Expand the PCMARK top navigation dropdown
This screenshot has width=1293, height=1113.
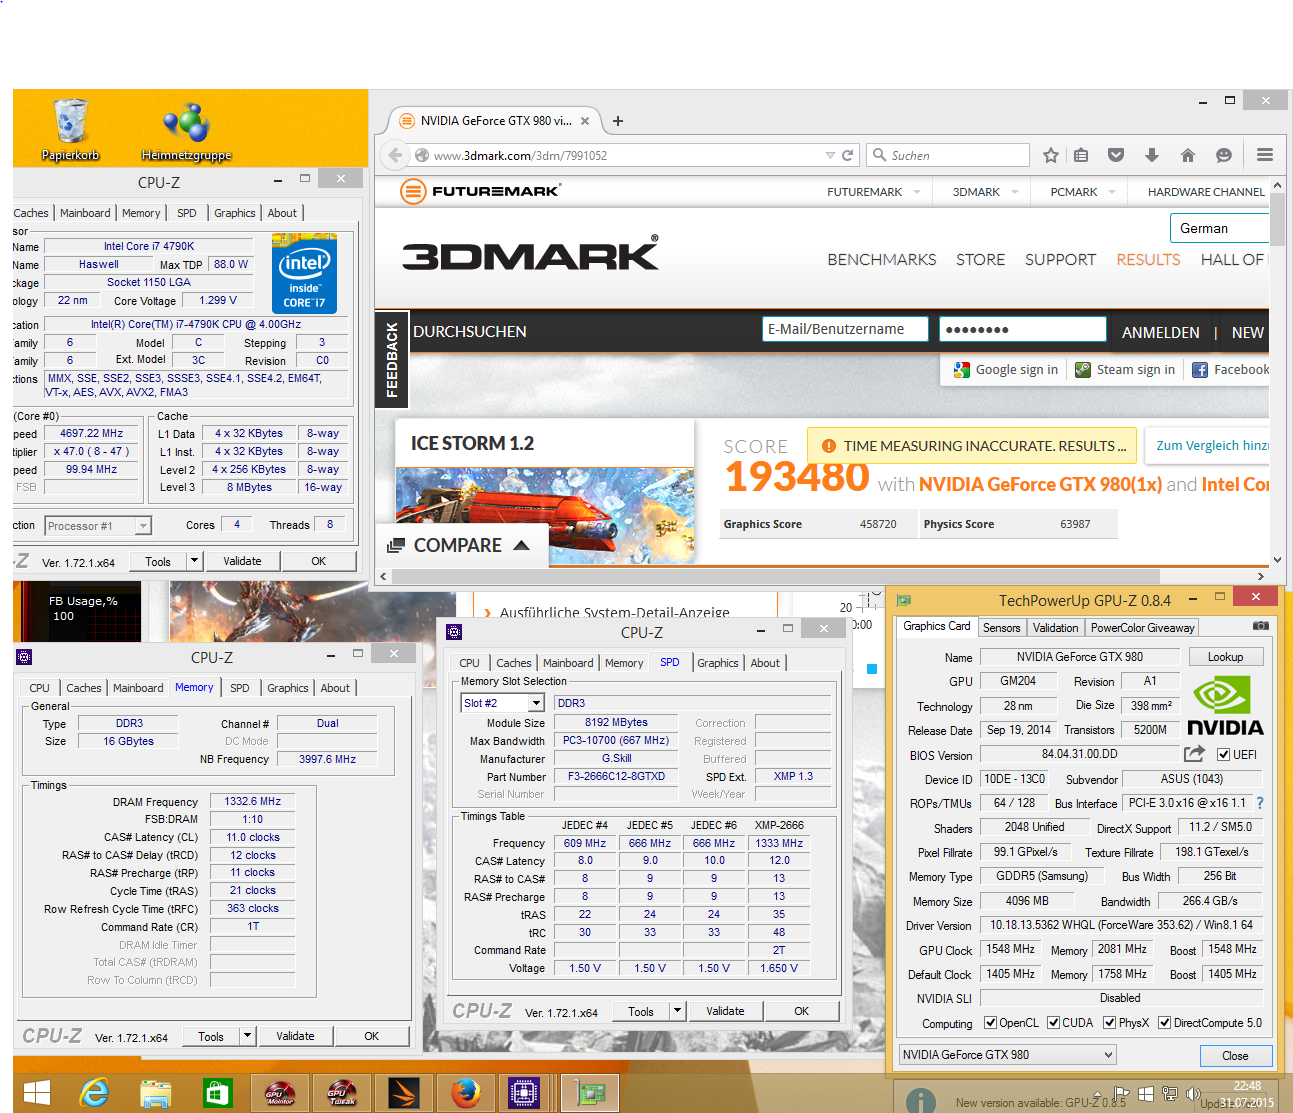pyautogui.click(x=1111, y=192)
